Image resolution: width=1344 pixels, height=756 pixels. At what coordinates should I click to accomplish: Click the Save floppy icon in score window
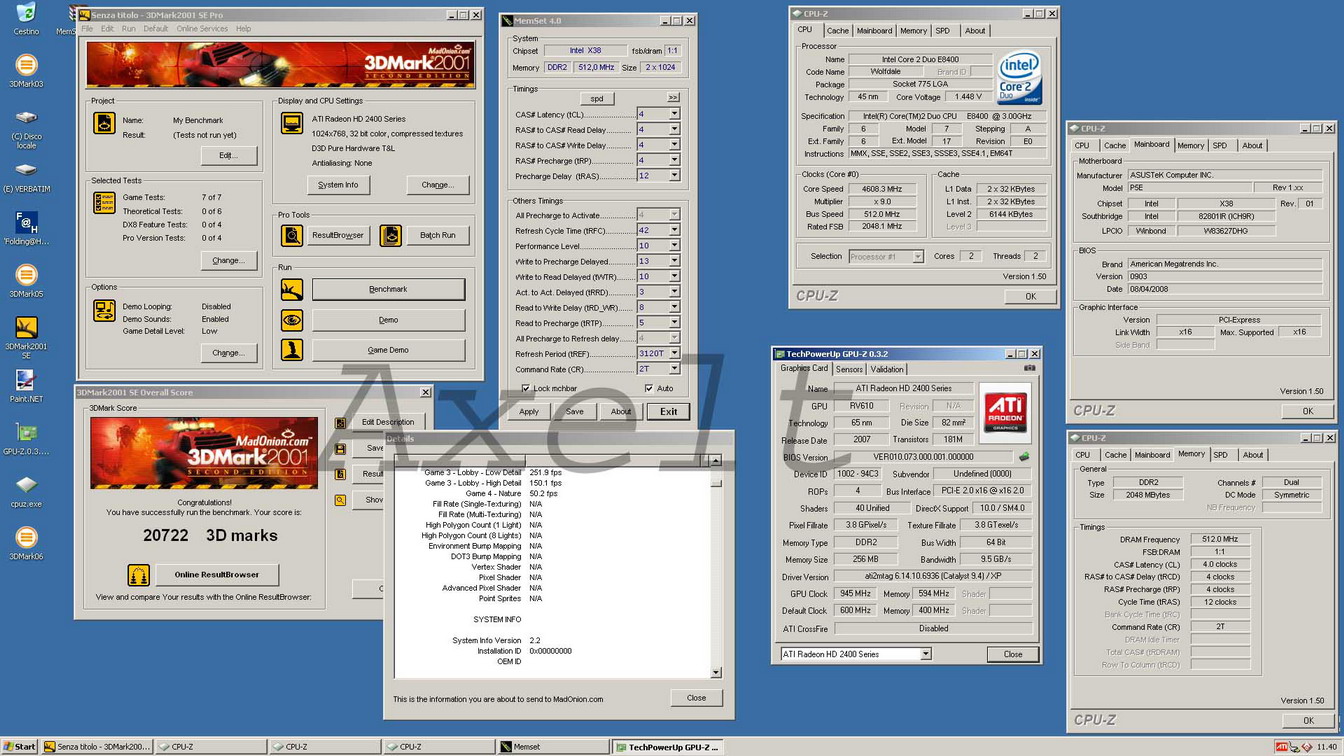pos(340,448)
